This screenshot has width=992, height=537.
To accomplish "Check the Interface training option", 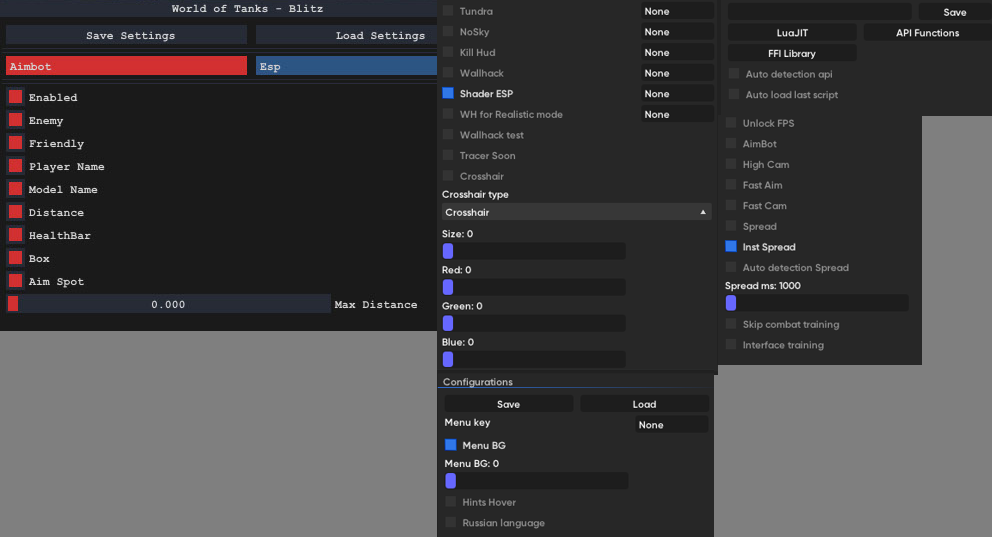I will [731, 345].
